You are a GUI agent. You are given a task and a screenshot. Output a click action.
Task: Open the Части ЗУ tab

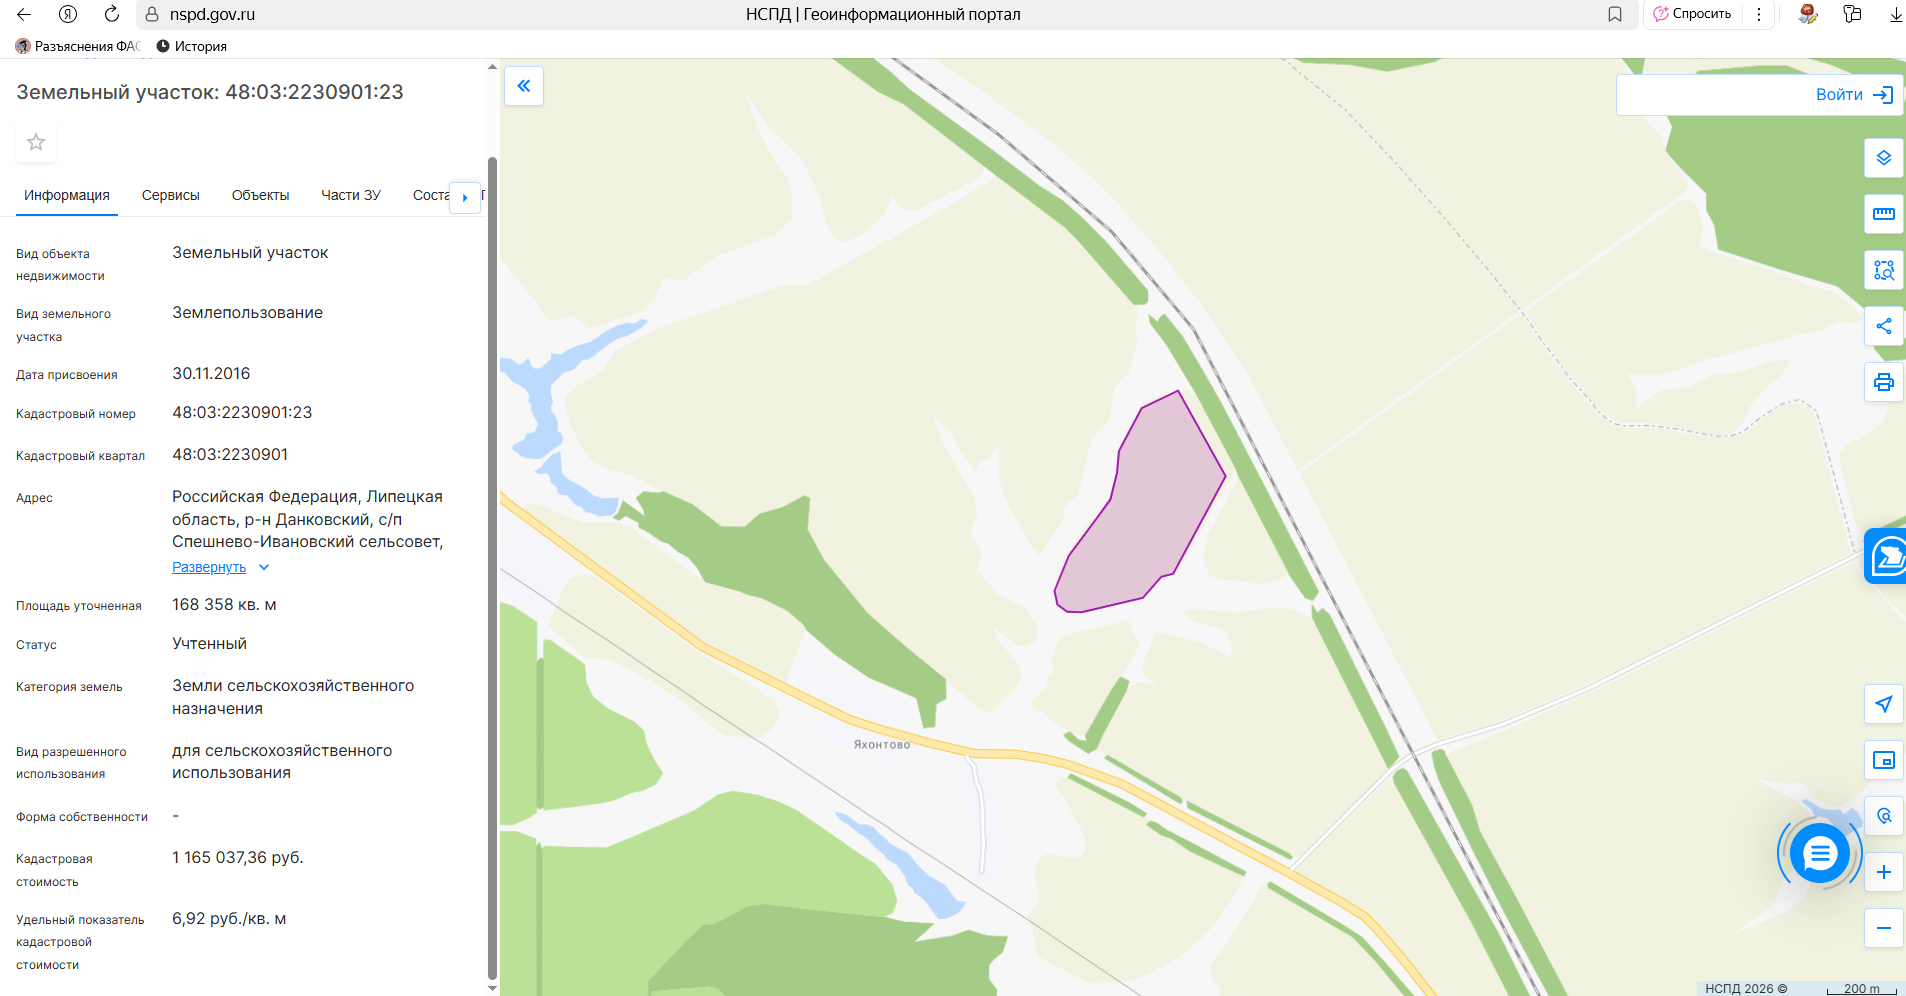351,195
